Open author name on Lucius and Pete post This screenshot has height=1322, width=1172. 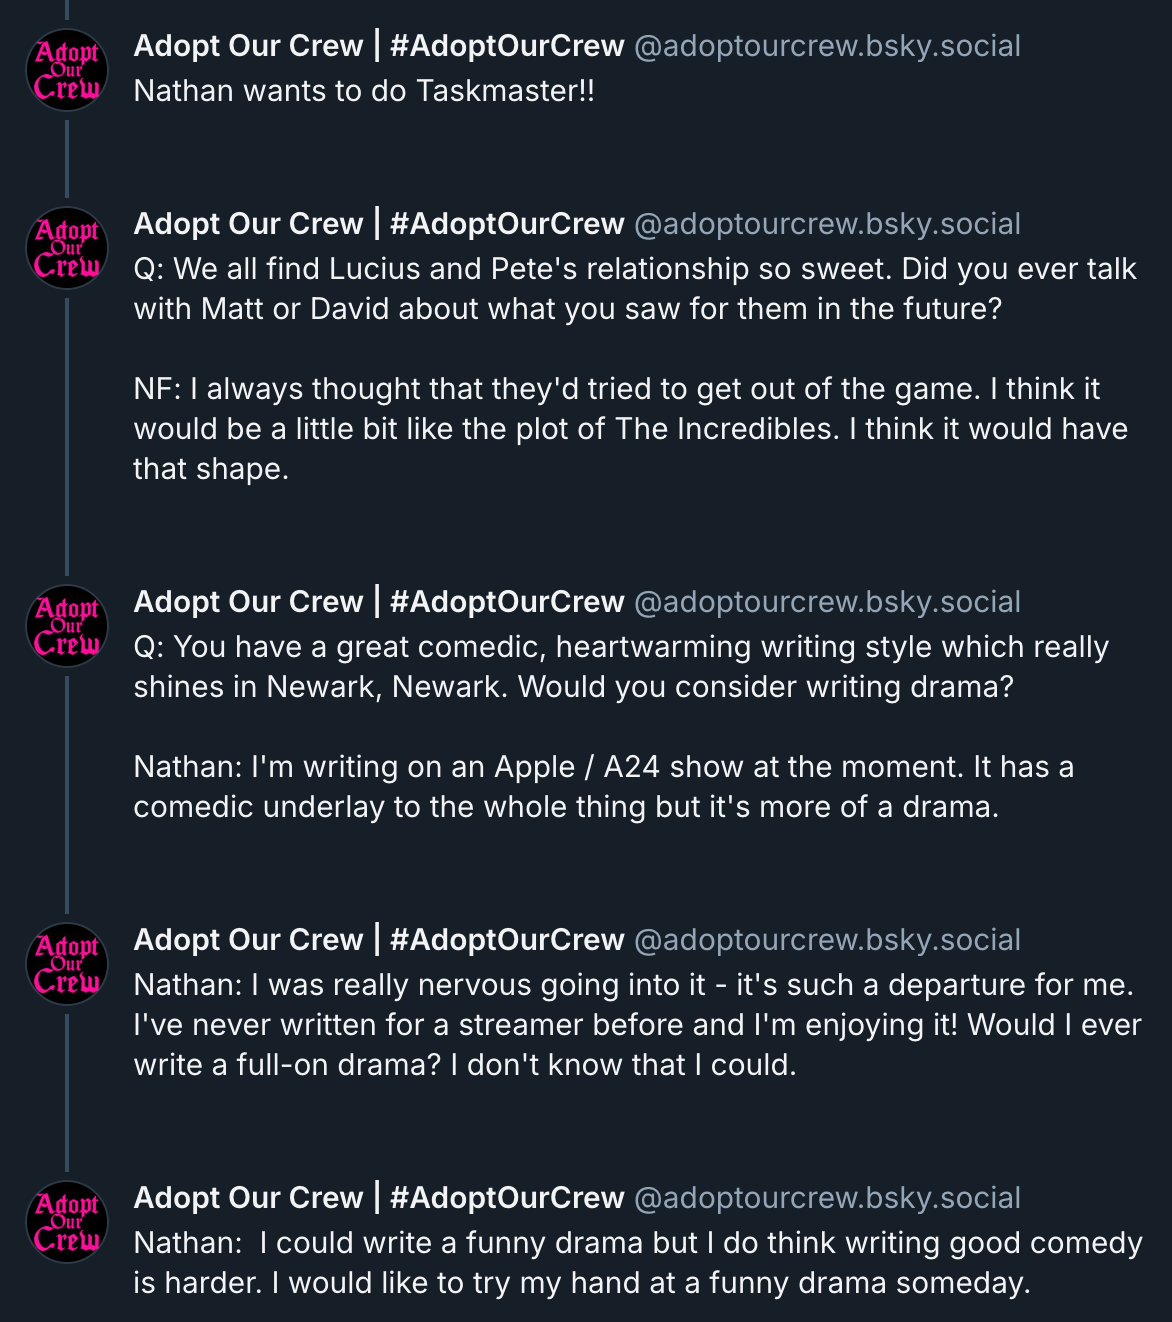379,224
